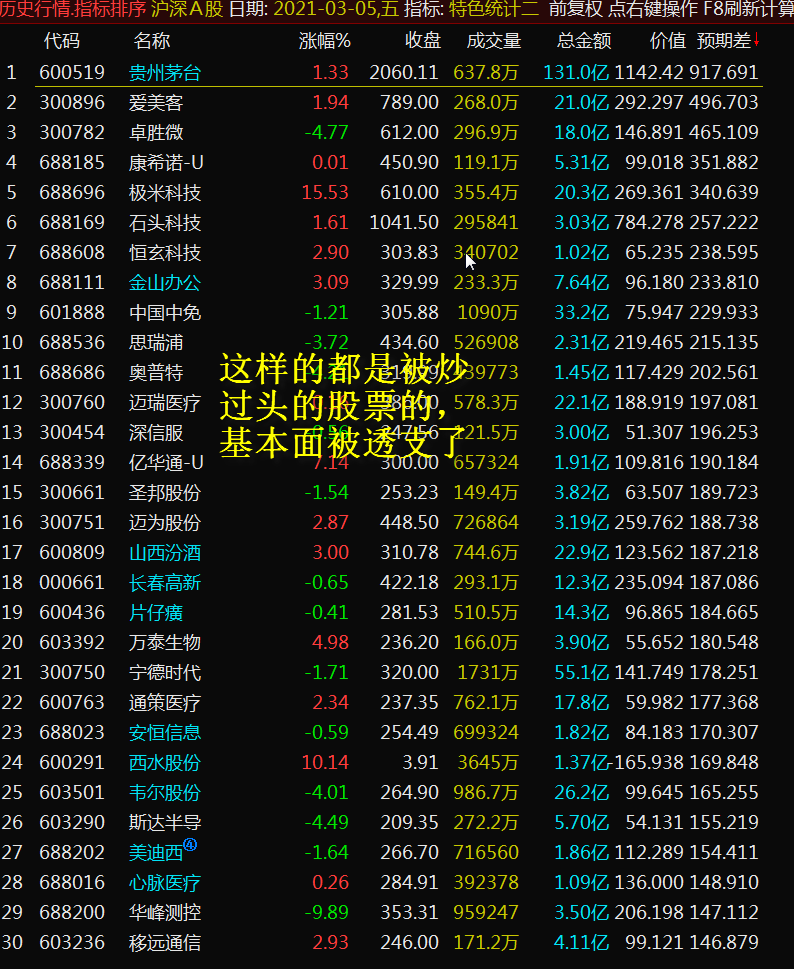The image size is (794, 969).
Task: Click stock code 603236
Action: click(x=72, y=942)
